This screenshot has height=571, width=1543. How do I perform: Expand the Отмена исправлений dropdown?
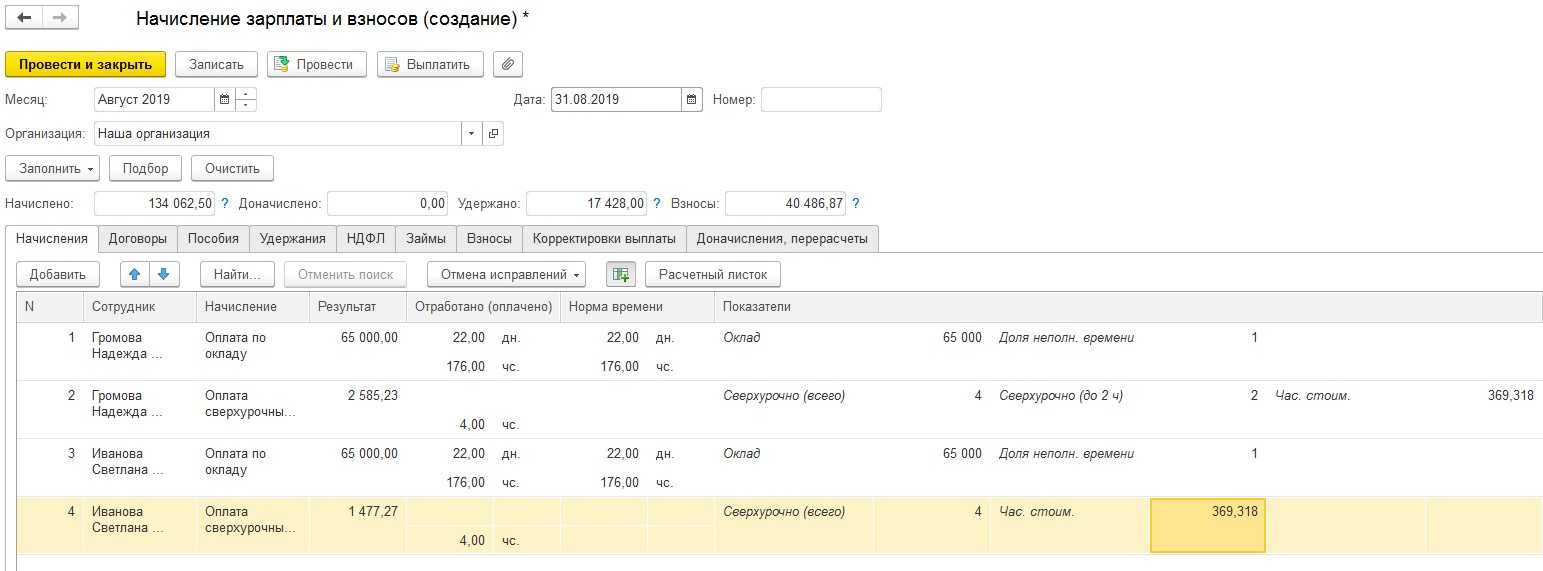click(506, 274)
